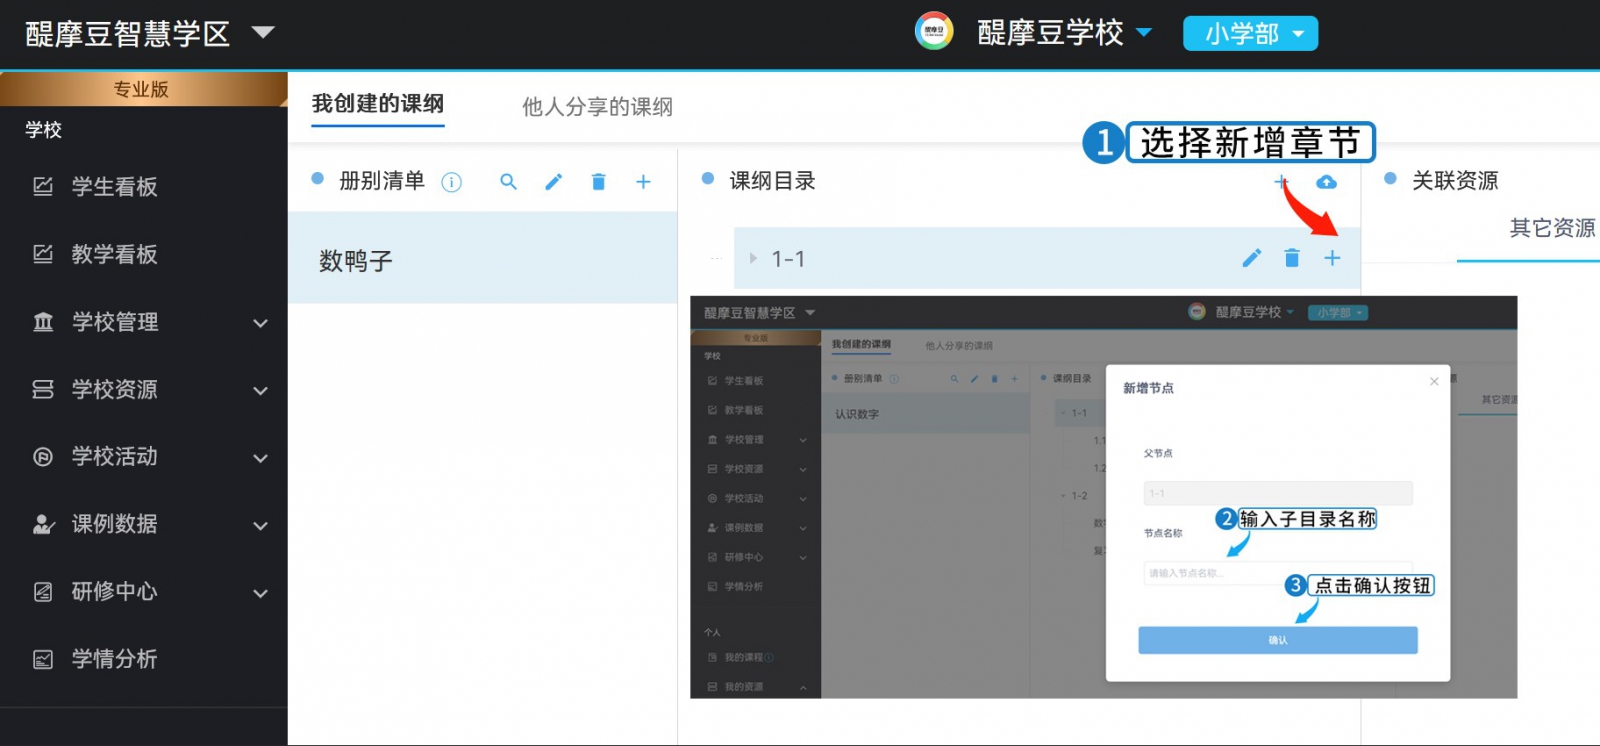The image size is (1600, 746).
Task: Add sub-chapter with plus icon on 1-1 row
Action: (x=1332, y=259)
